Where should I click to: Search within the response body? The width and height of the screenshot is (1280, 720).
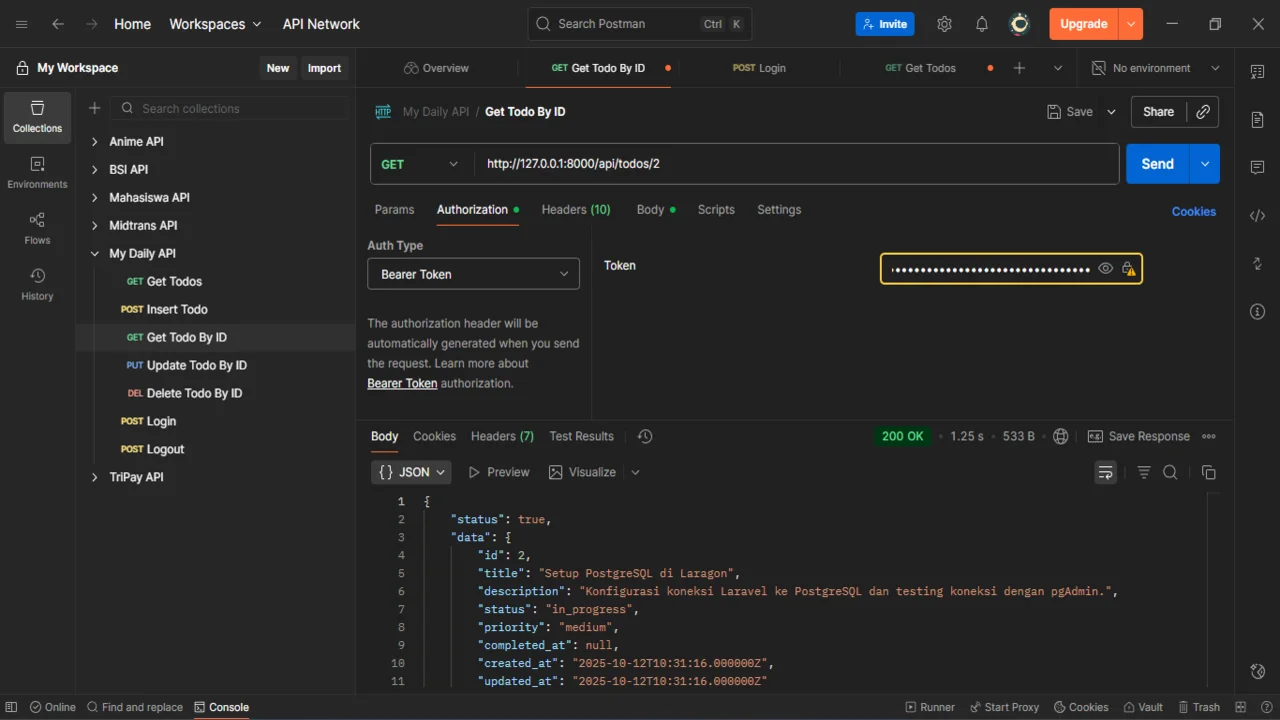[1170, 472]
